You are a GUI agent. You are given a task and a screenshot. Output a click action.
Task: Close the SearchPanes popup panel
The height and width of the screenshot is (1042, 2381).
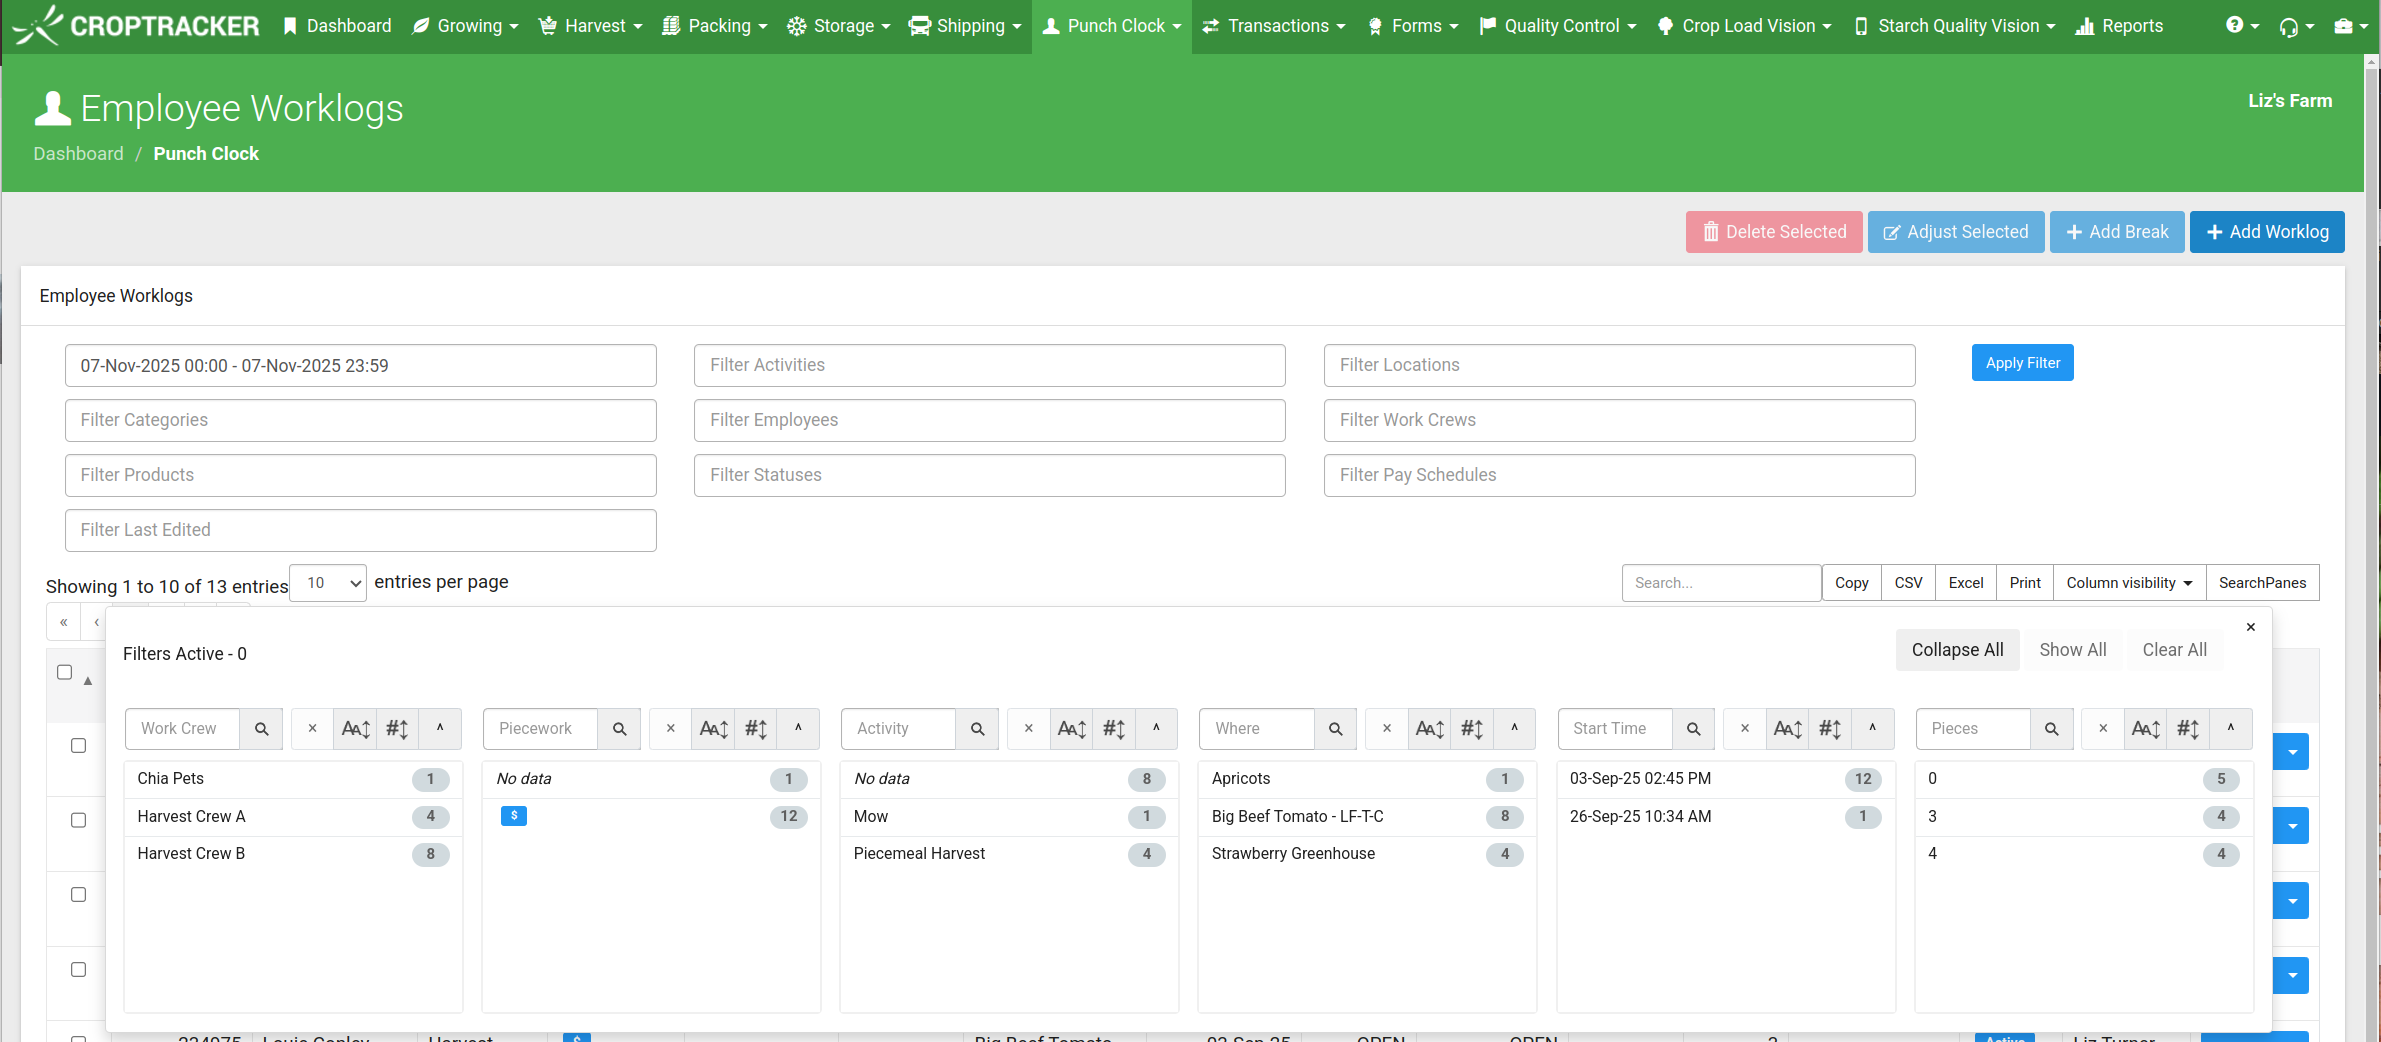(2250, 627)
